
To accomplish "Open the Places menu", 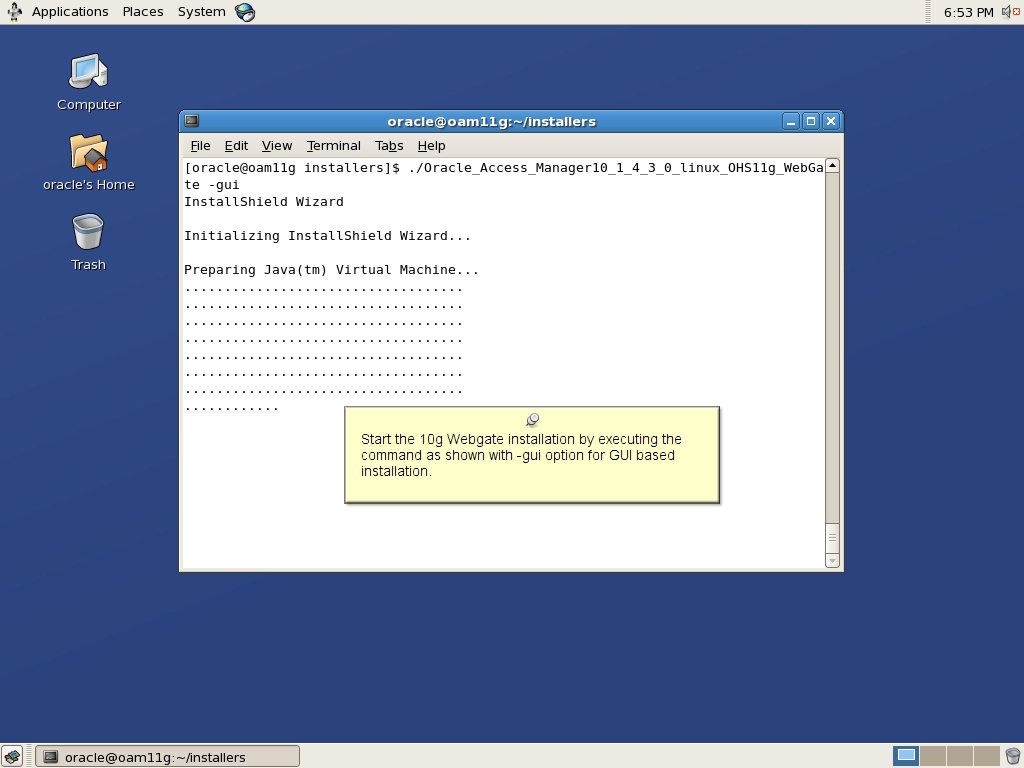I will pos(142,11).
